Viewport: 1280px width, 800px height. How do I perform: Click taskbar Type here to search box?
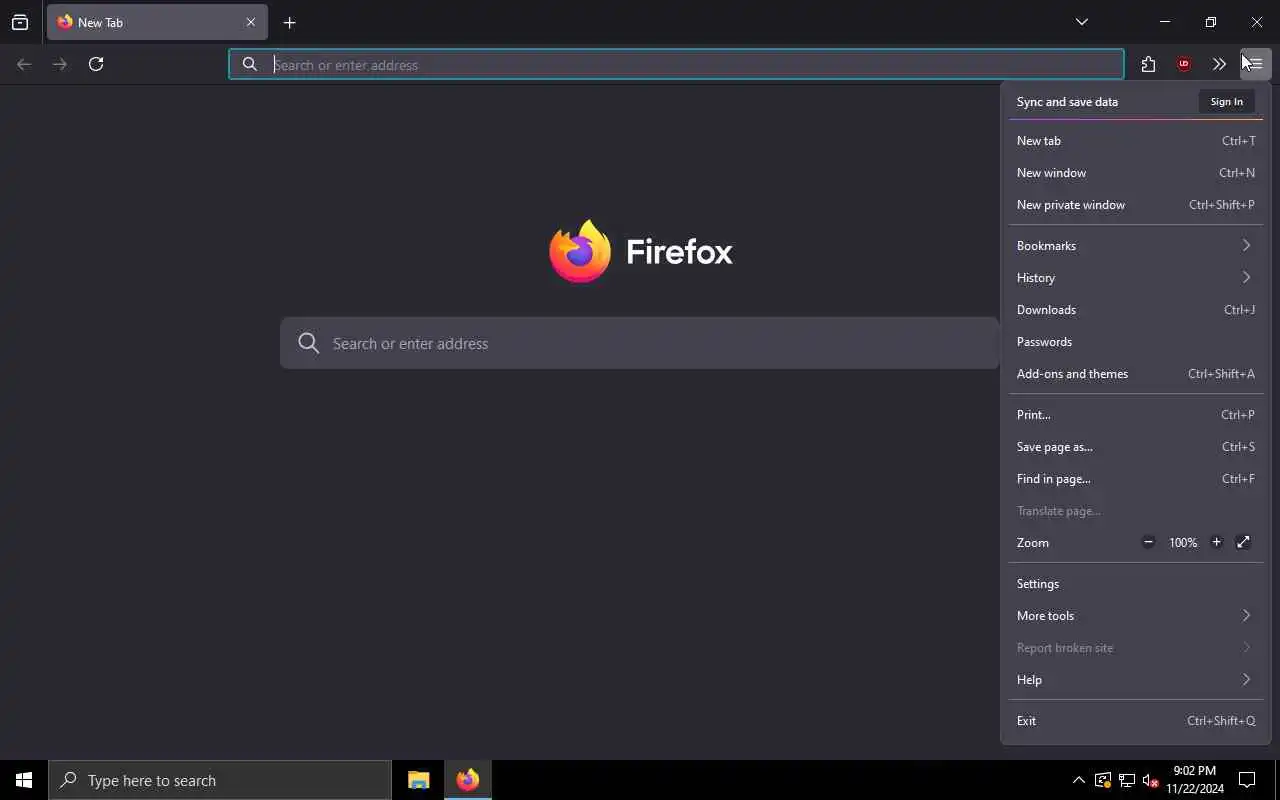(x=220, y=780)
